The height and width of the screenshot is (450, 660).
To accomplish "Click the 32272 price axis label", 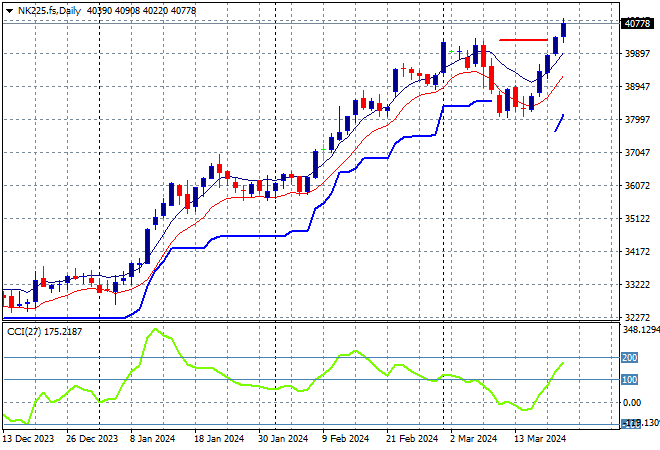I will coord(636,317).
